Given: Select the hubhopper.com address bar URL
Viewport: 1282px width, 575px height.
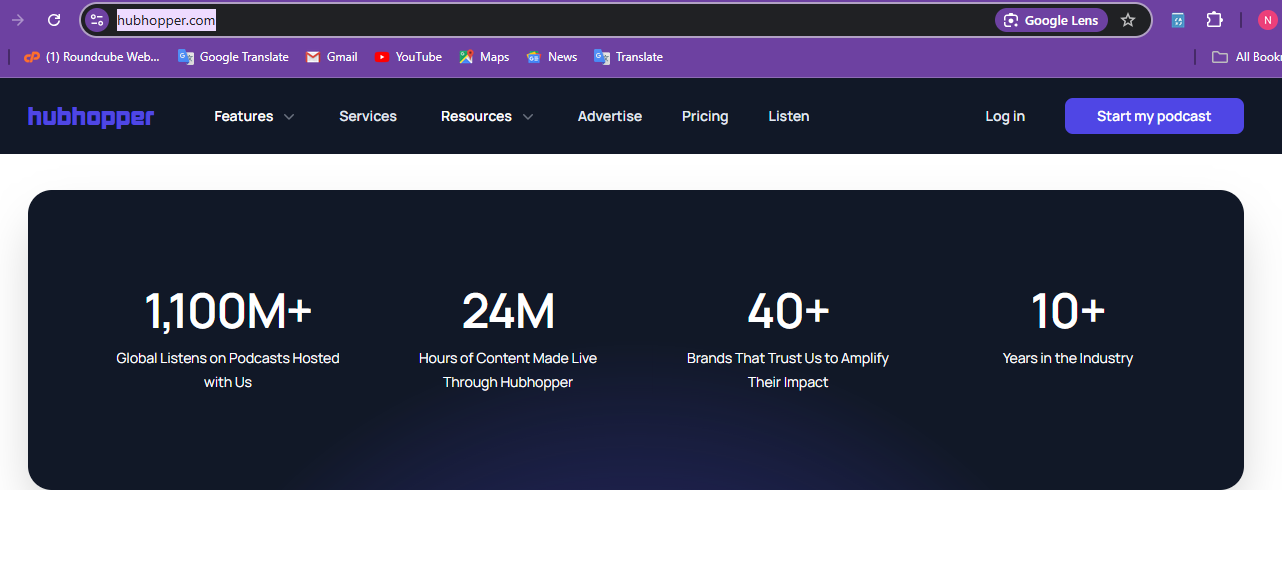Looking at the screenshot, I should click(166, 20).
